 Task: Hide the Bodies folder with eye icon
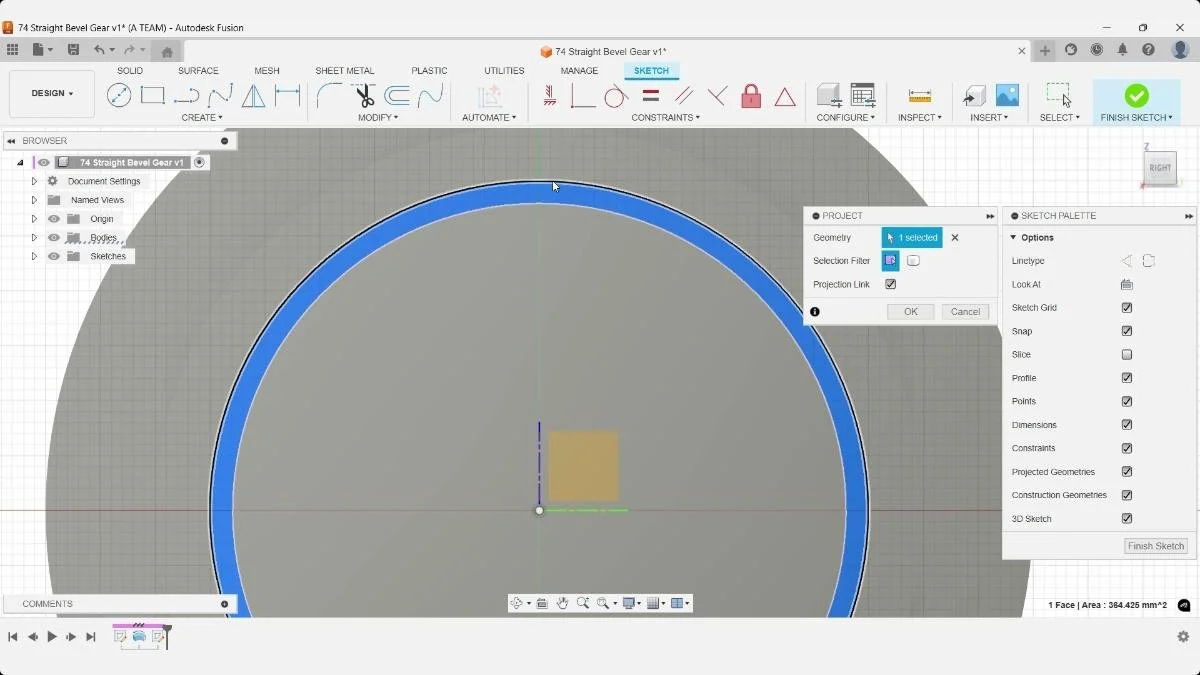(x=54, y=238)
